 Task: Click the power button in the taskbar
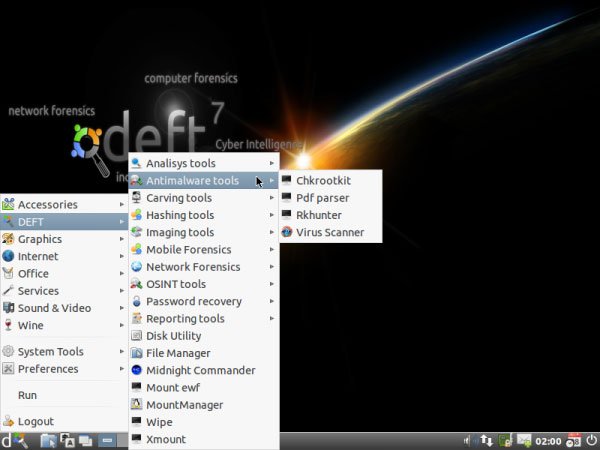tap(592, 441)
